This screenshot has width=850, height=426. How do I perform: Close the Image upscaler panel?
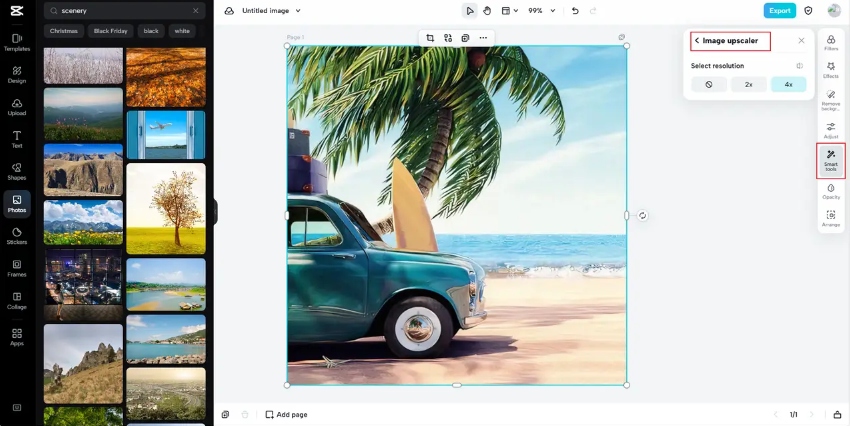coord(801,41)
